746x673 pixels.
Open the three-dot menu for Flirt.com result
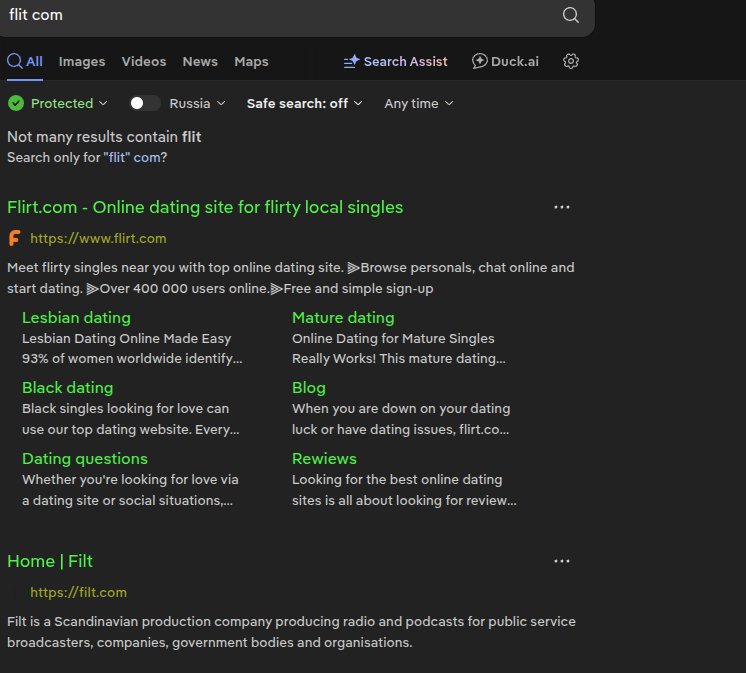tap(562, 207)
